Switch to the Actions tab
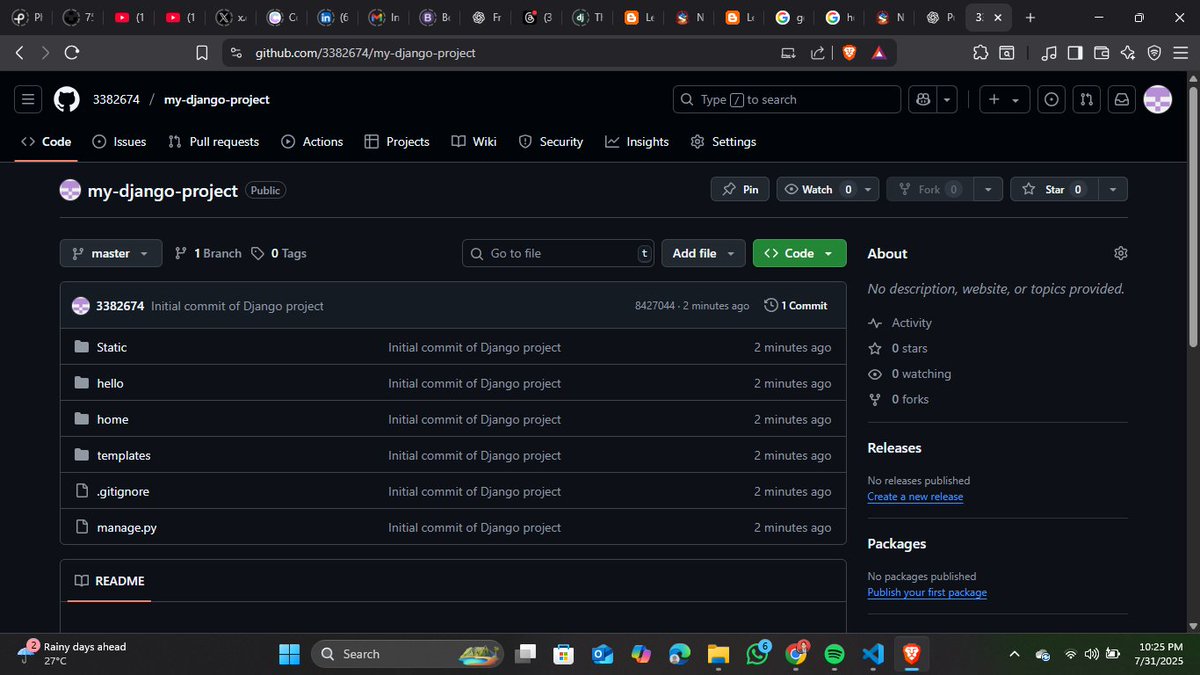The image size is (1200, 675). click(312, 142)
